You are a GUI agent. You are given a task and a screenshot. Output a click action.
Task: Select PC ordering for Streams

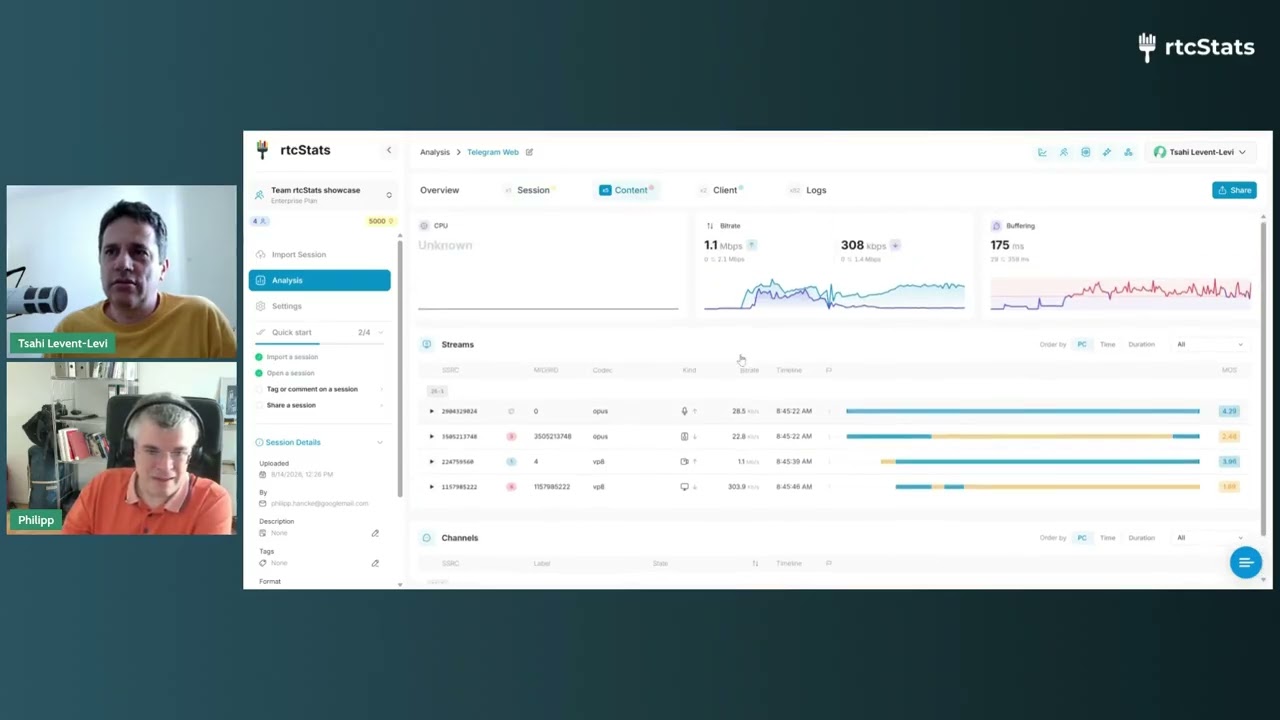click(x=1081, y=344)
